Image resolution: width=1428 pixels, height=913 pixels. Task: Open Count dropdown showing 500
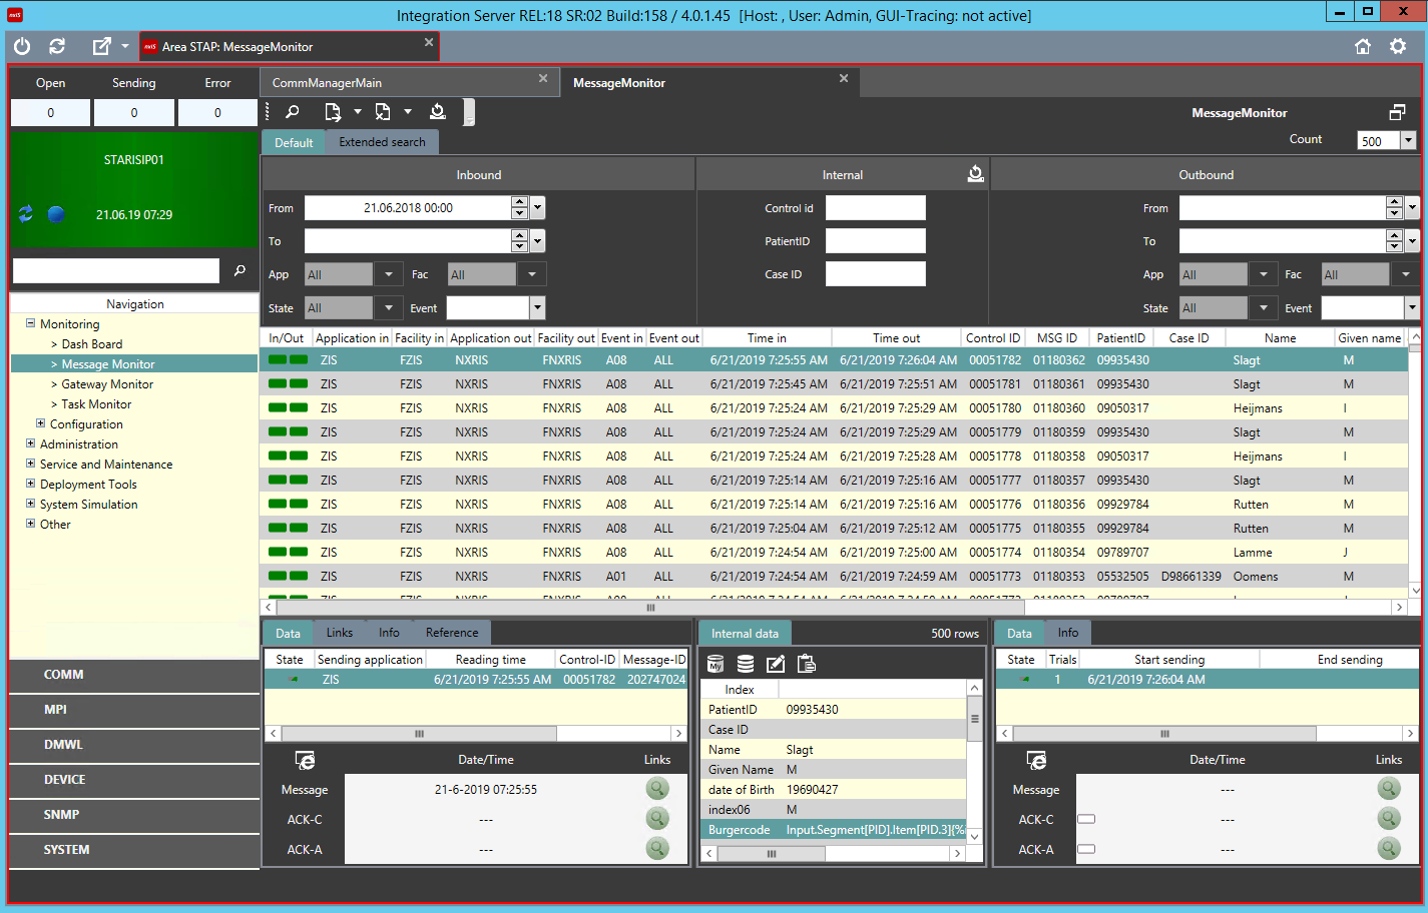tap(1408, 141)
